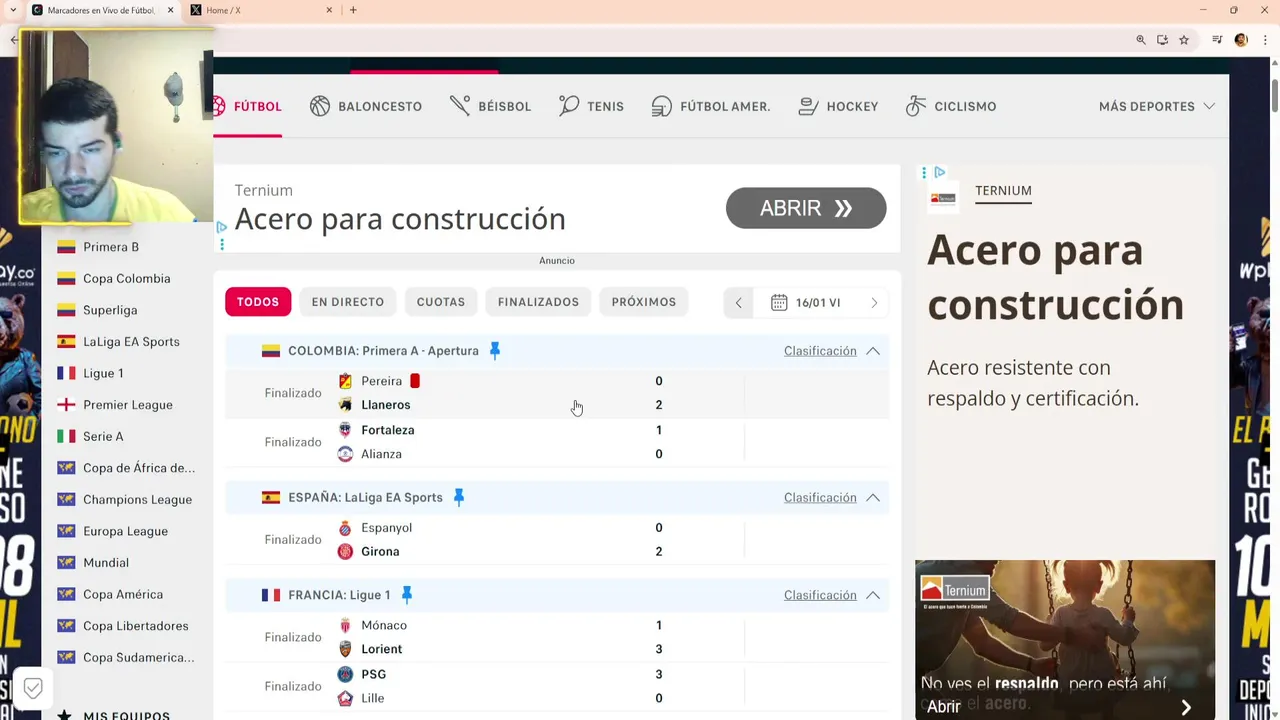Open Ligue 1 in the sidebar
This screenshot has width=1280, height=720.
[103, 373]
